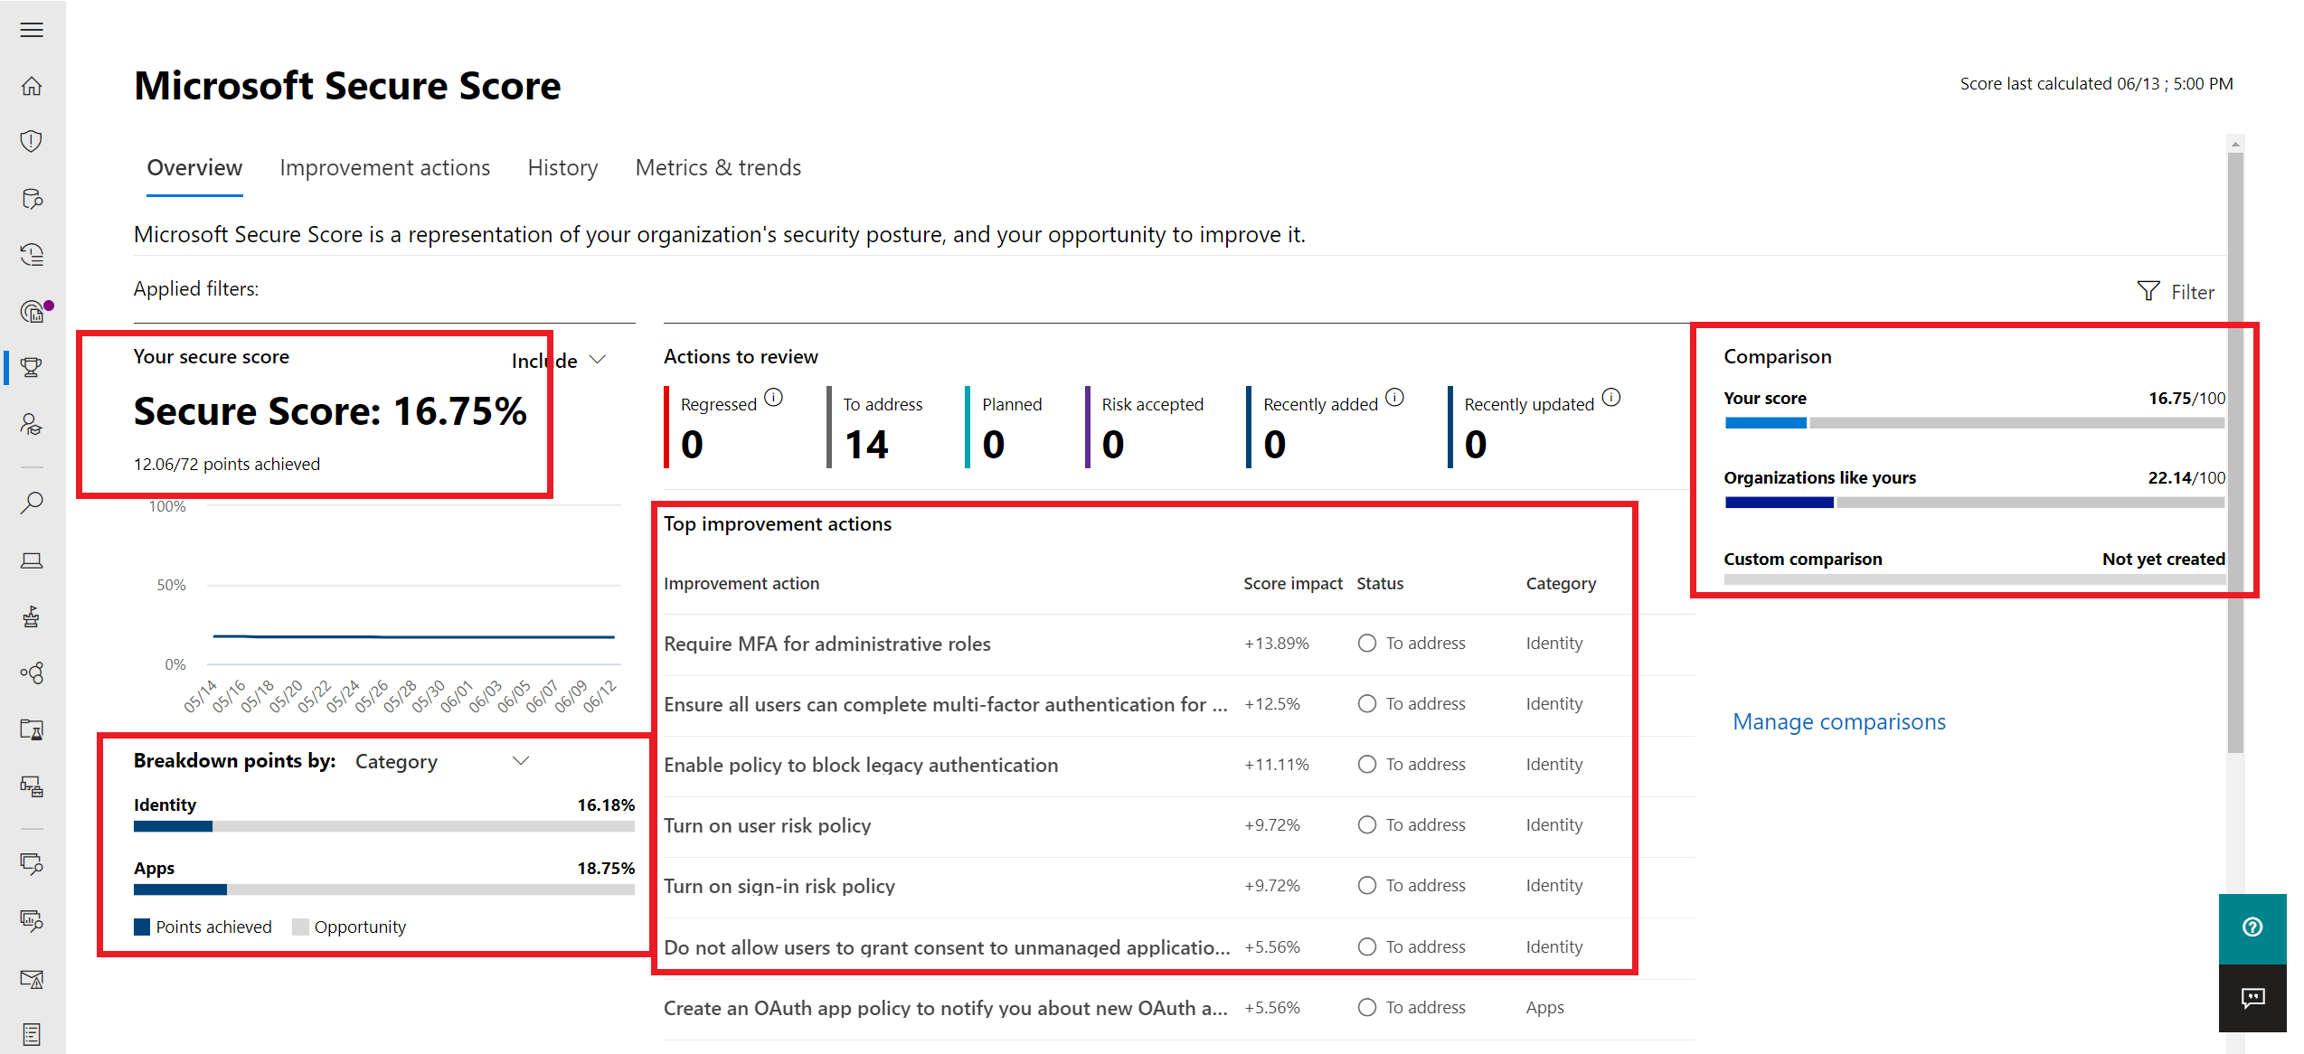The image size is (2304, 1054).
Task: Switch to the Metrics & trends tab
Action: tap(718, 168)
